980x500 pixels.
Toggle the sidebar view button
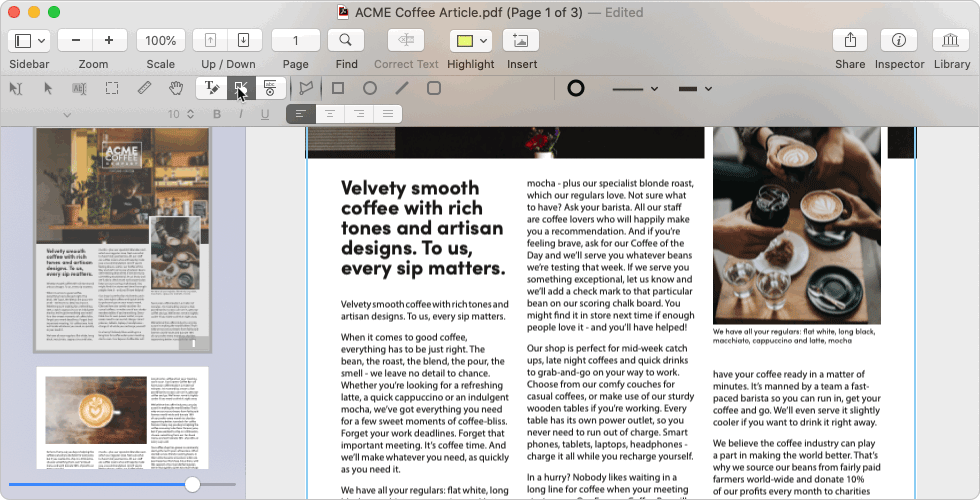click(x=22, y=41)
